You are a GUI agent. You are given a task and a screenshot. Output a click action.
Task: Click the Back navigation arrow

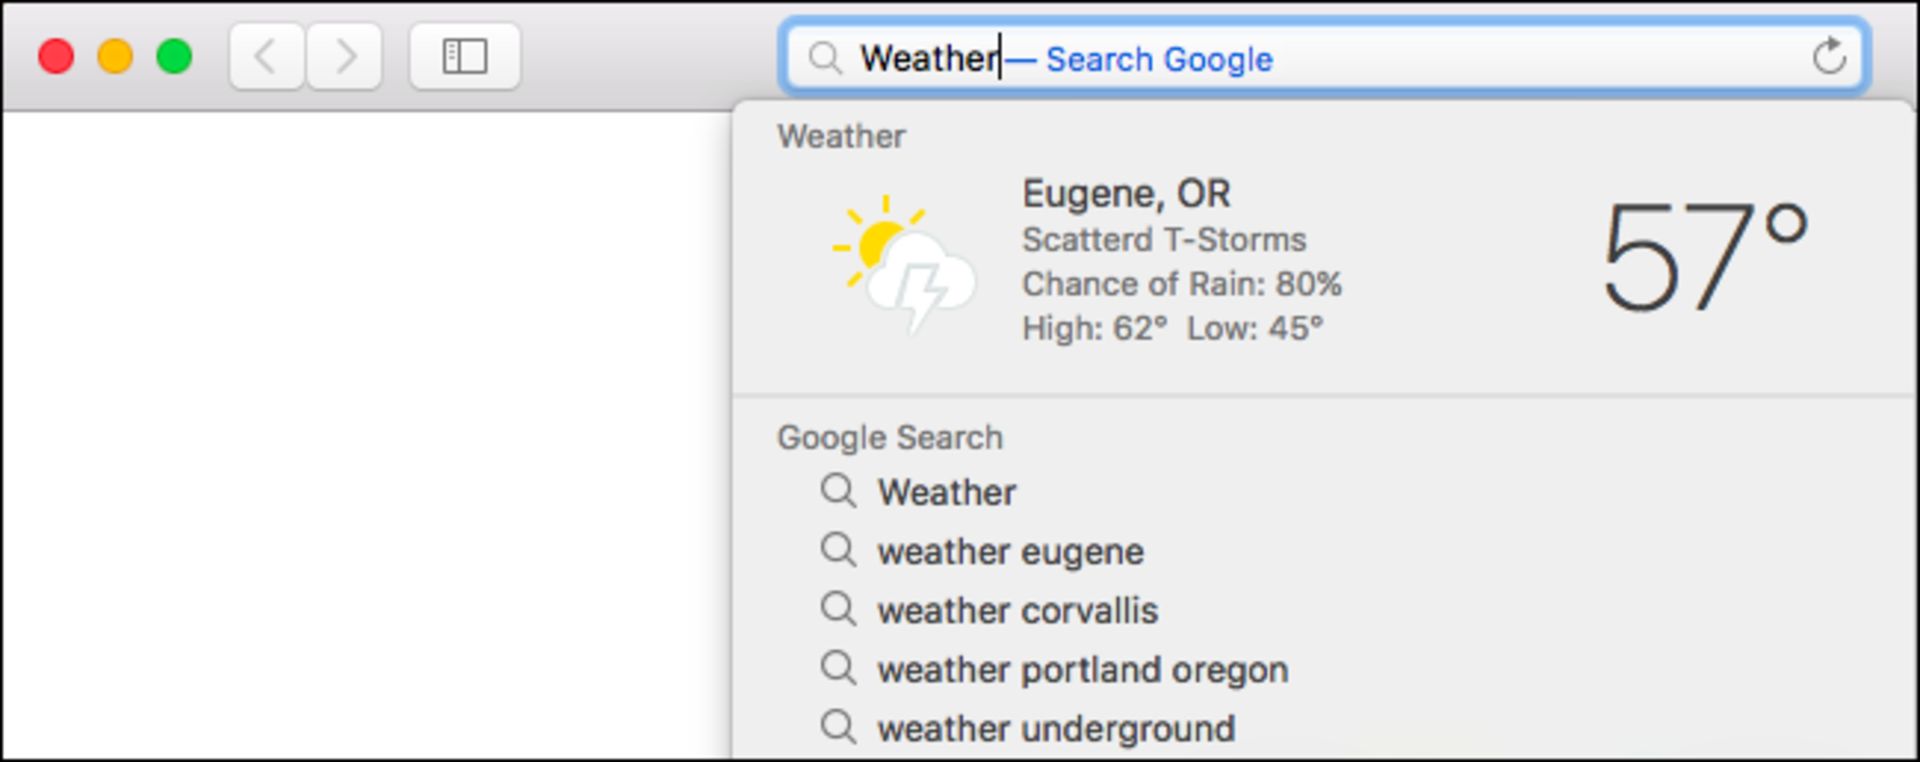(266, 57)
